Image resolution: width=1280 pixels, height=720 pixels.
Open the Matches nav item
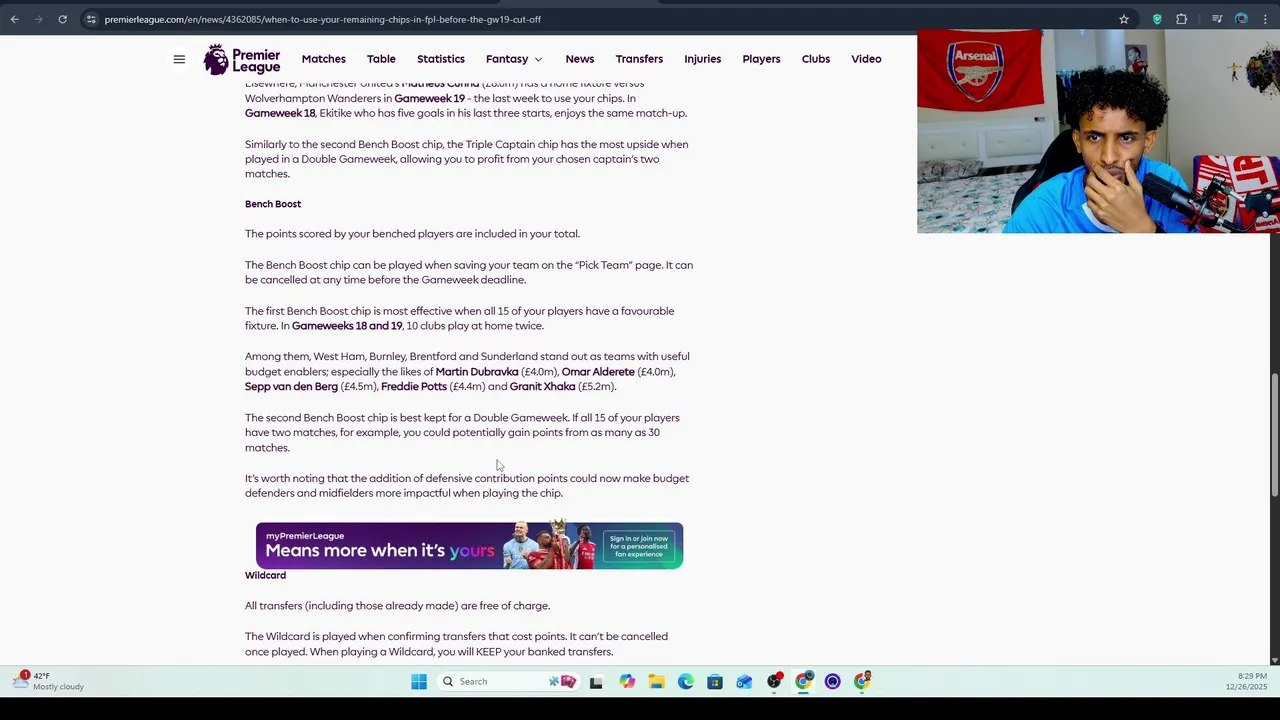[323, 59]
